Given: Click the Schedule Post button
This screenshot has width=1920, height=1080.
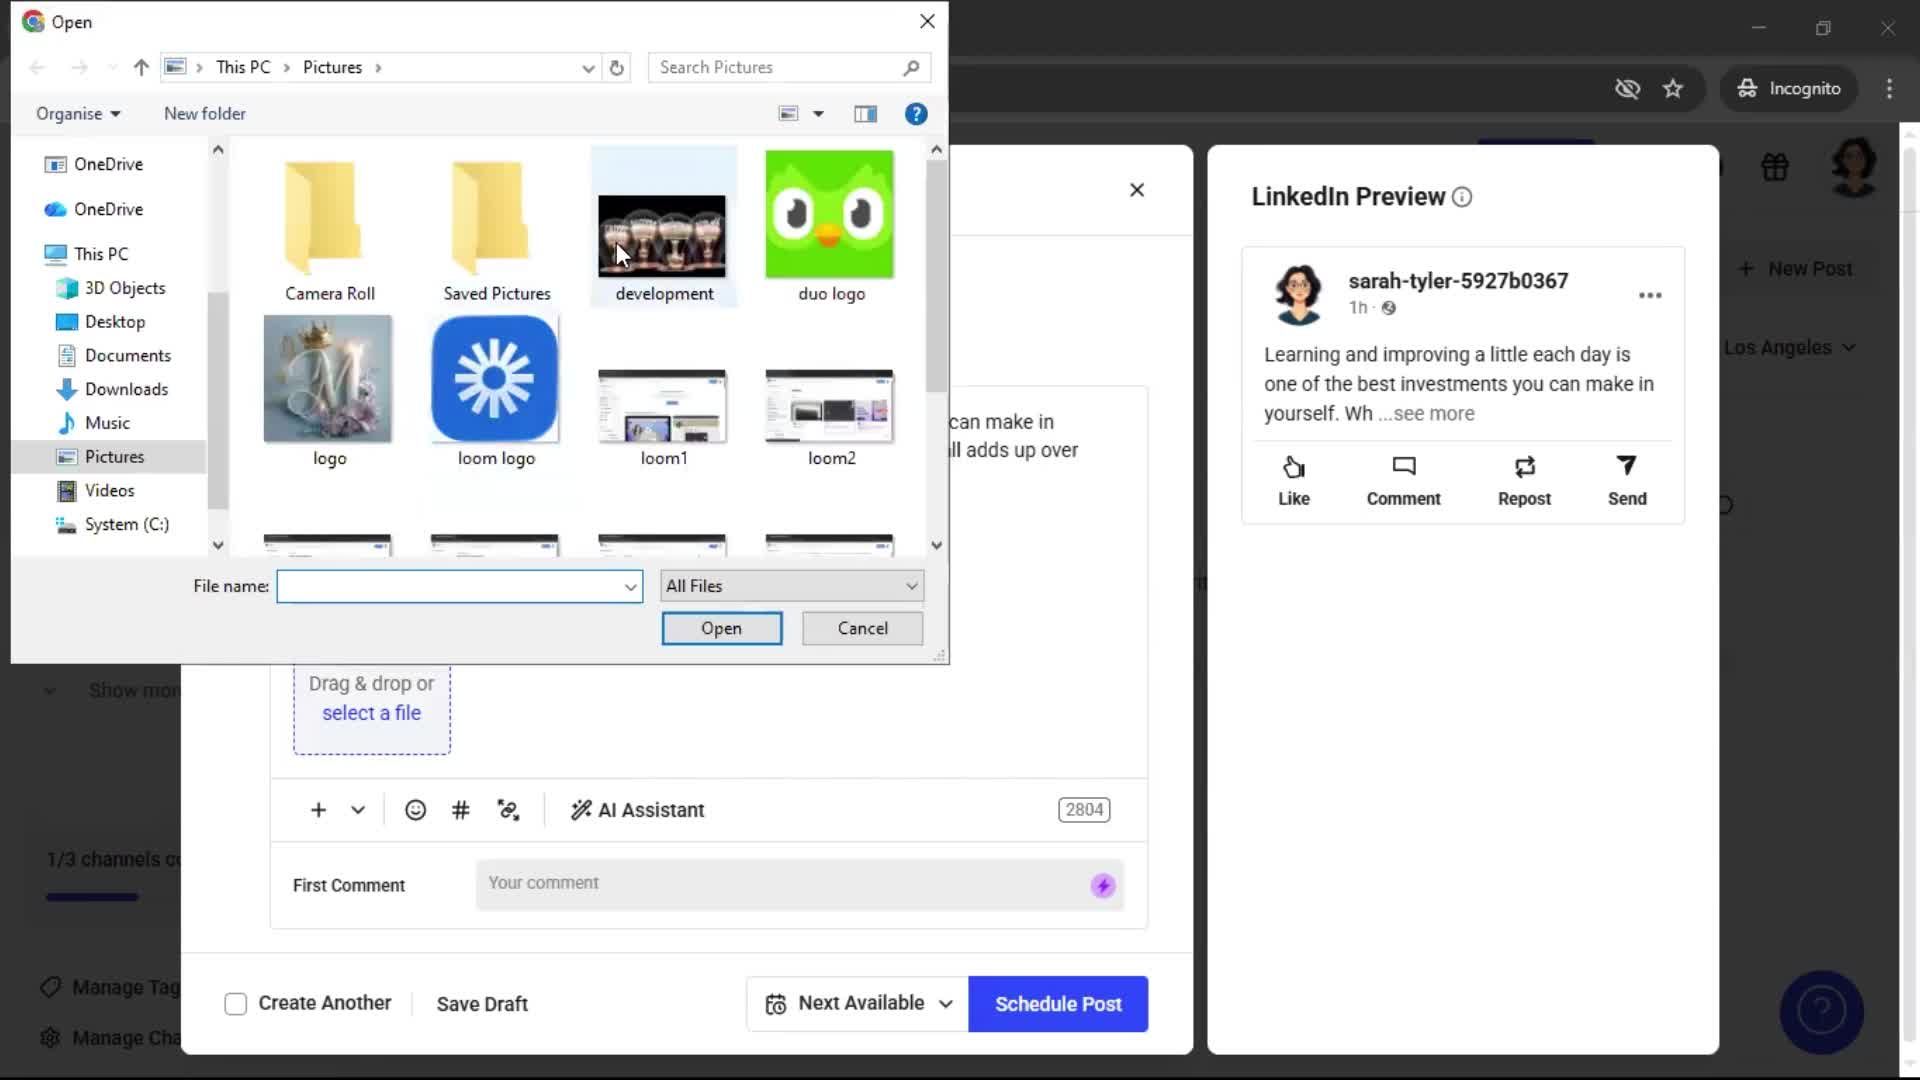Looking at the screenshot, I should pos(1057,1003).
